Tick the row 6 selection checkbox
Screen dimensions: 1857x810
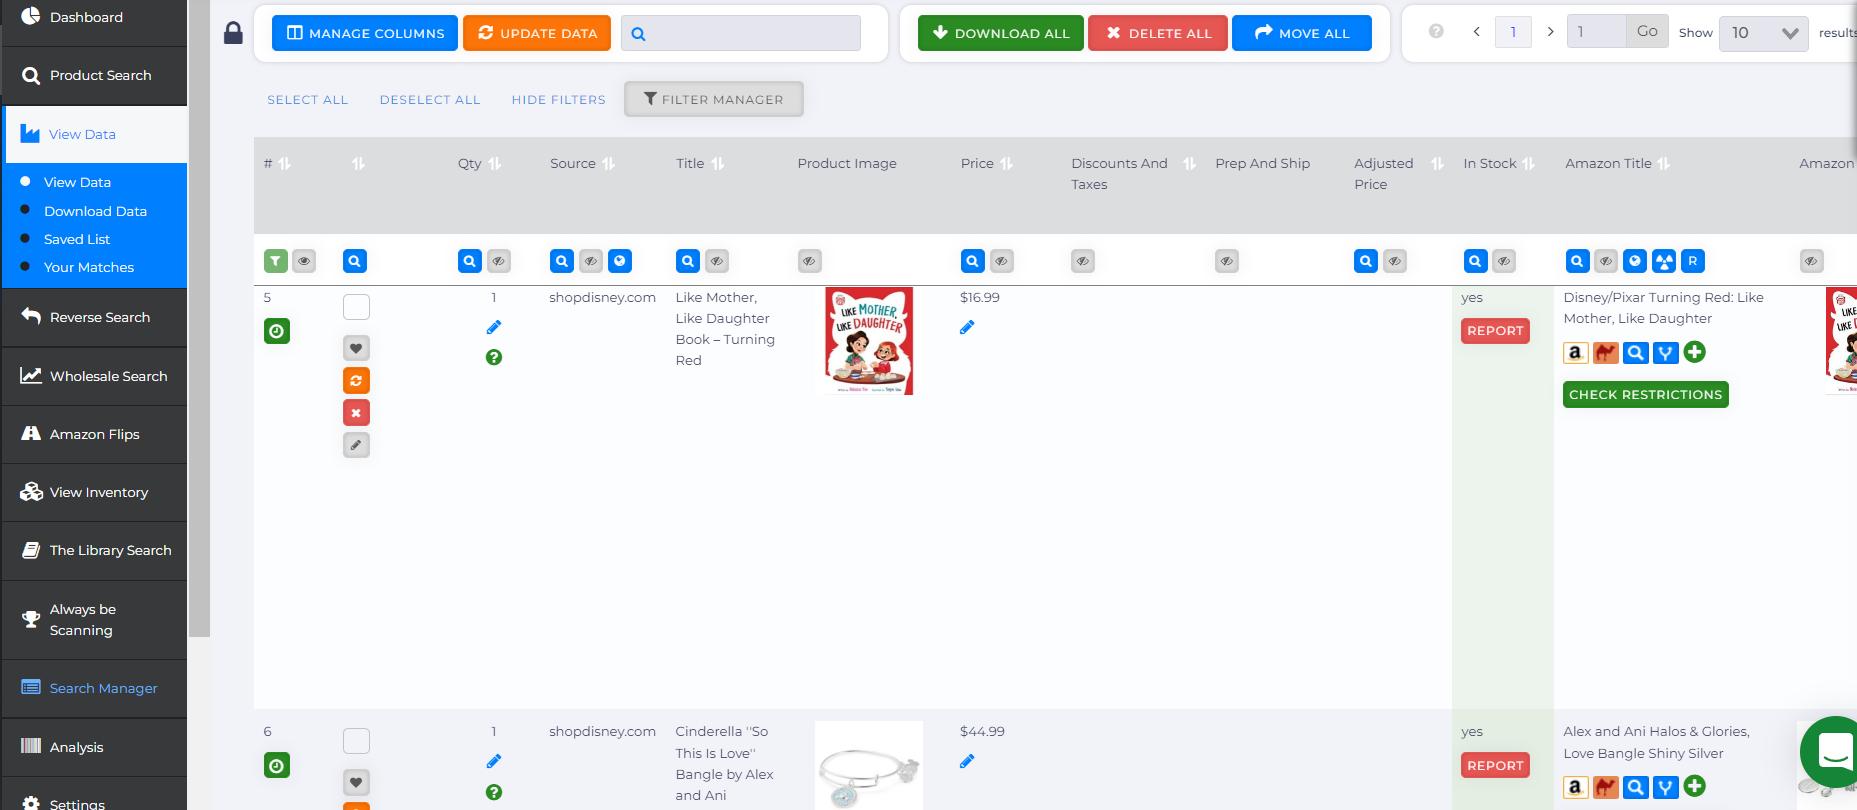pyautogui.click(x=356, y=741)
